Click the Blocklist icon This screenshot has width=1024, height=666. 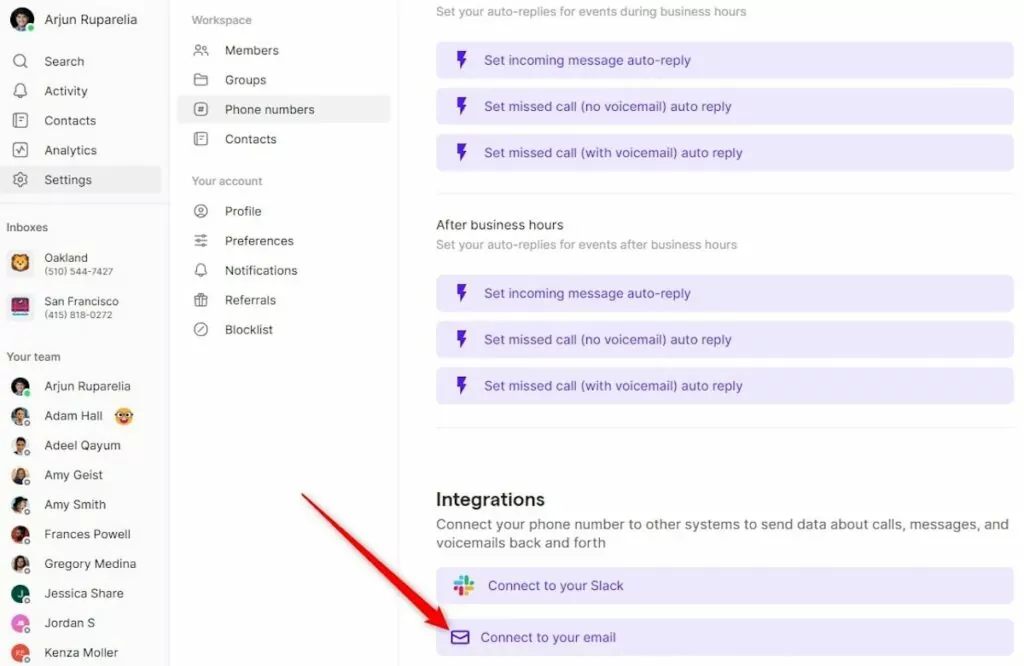pos(201,329)
